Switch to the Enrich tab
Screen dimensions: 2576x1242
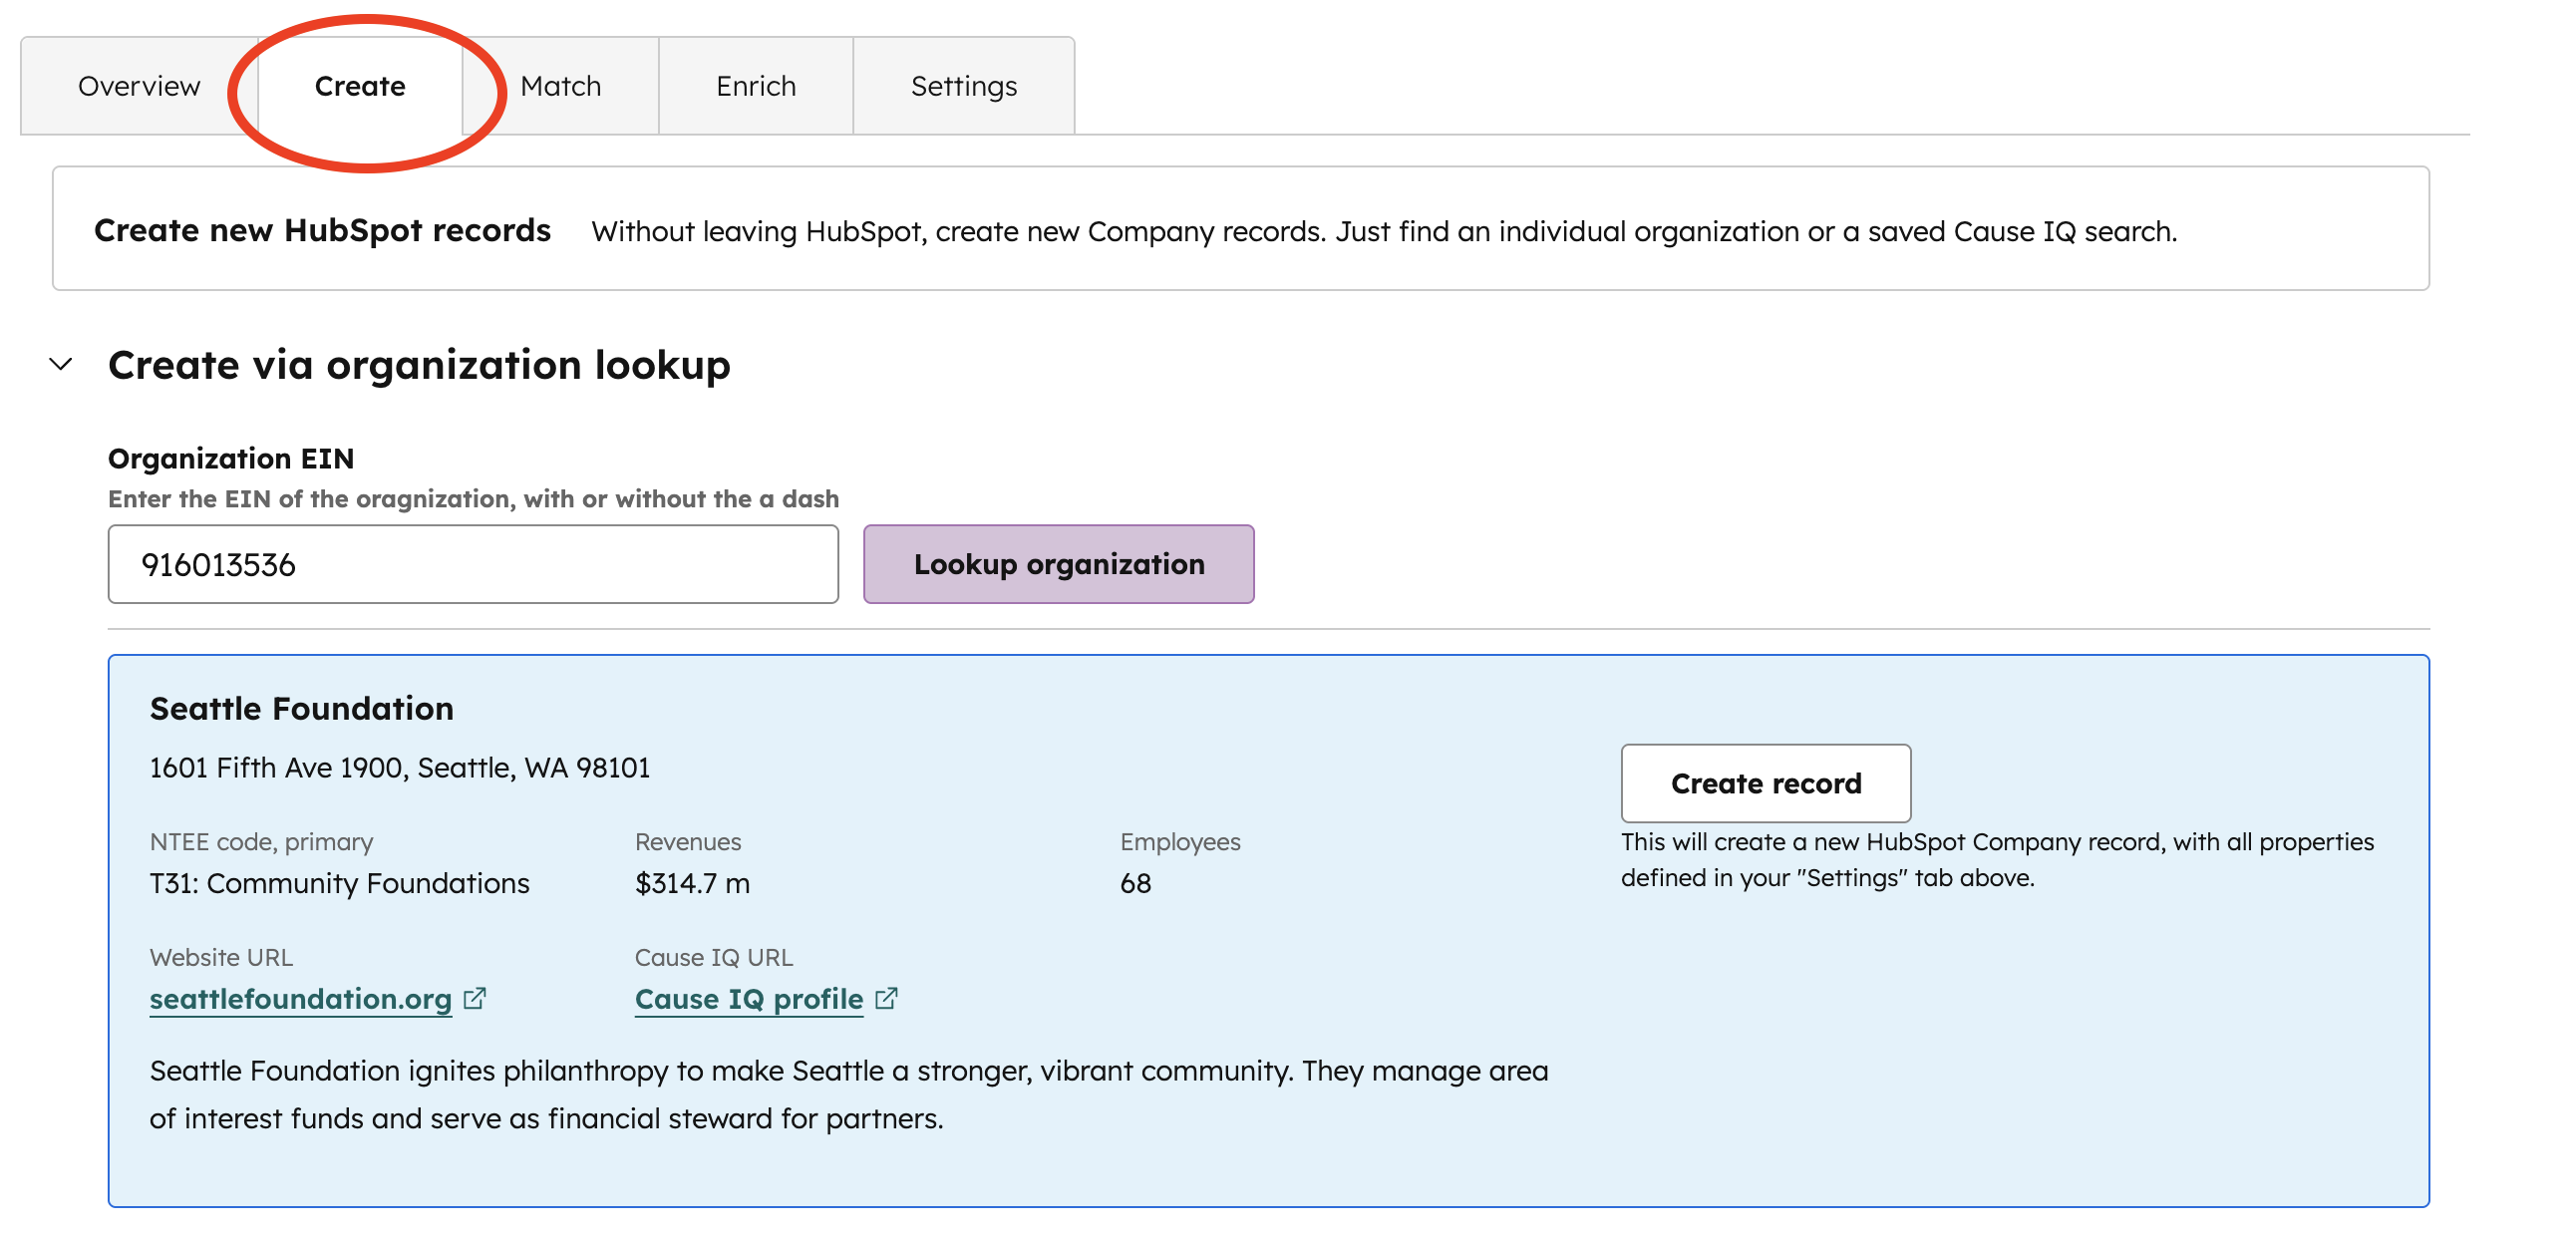click(x=755, y=86)
